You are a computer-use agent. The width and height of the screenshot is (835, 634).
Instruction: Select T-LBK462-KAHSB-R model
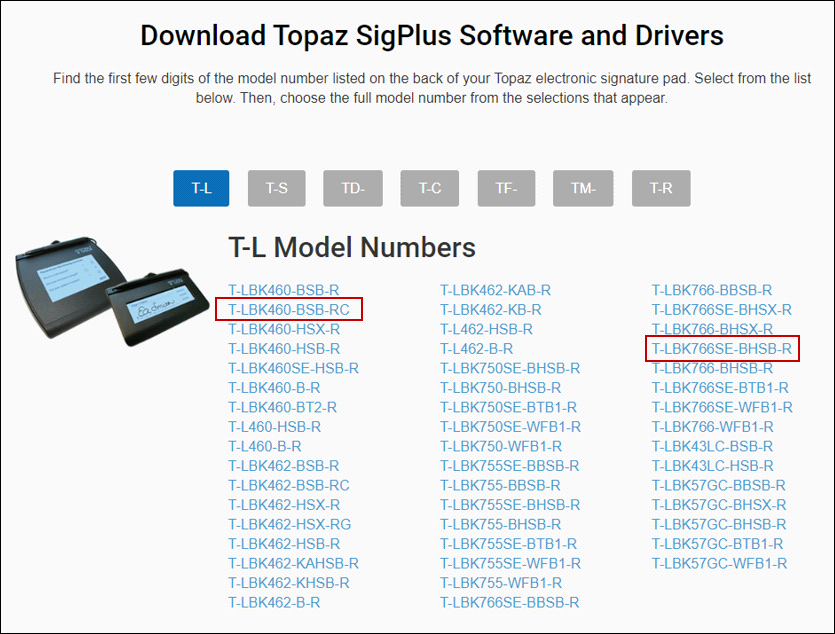pos(294,564)
